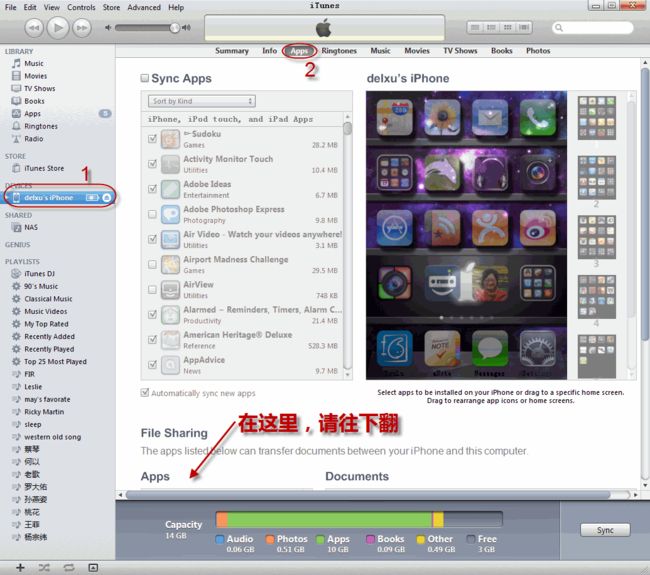Click the Messages icon in the iPhone dock
Image resolution: width=650 pixels, height=575 pixels.
pos(490,349)
